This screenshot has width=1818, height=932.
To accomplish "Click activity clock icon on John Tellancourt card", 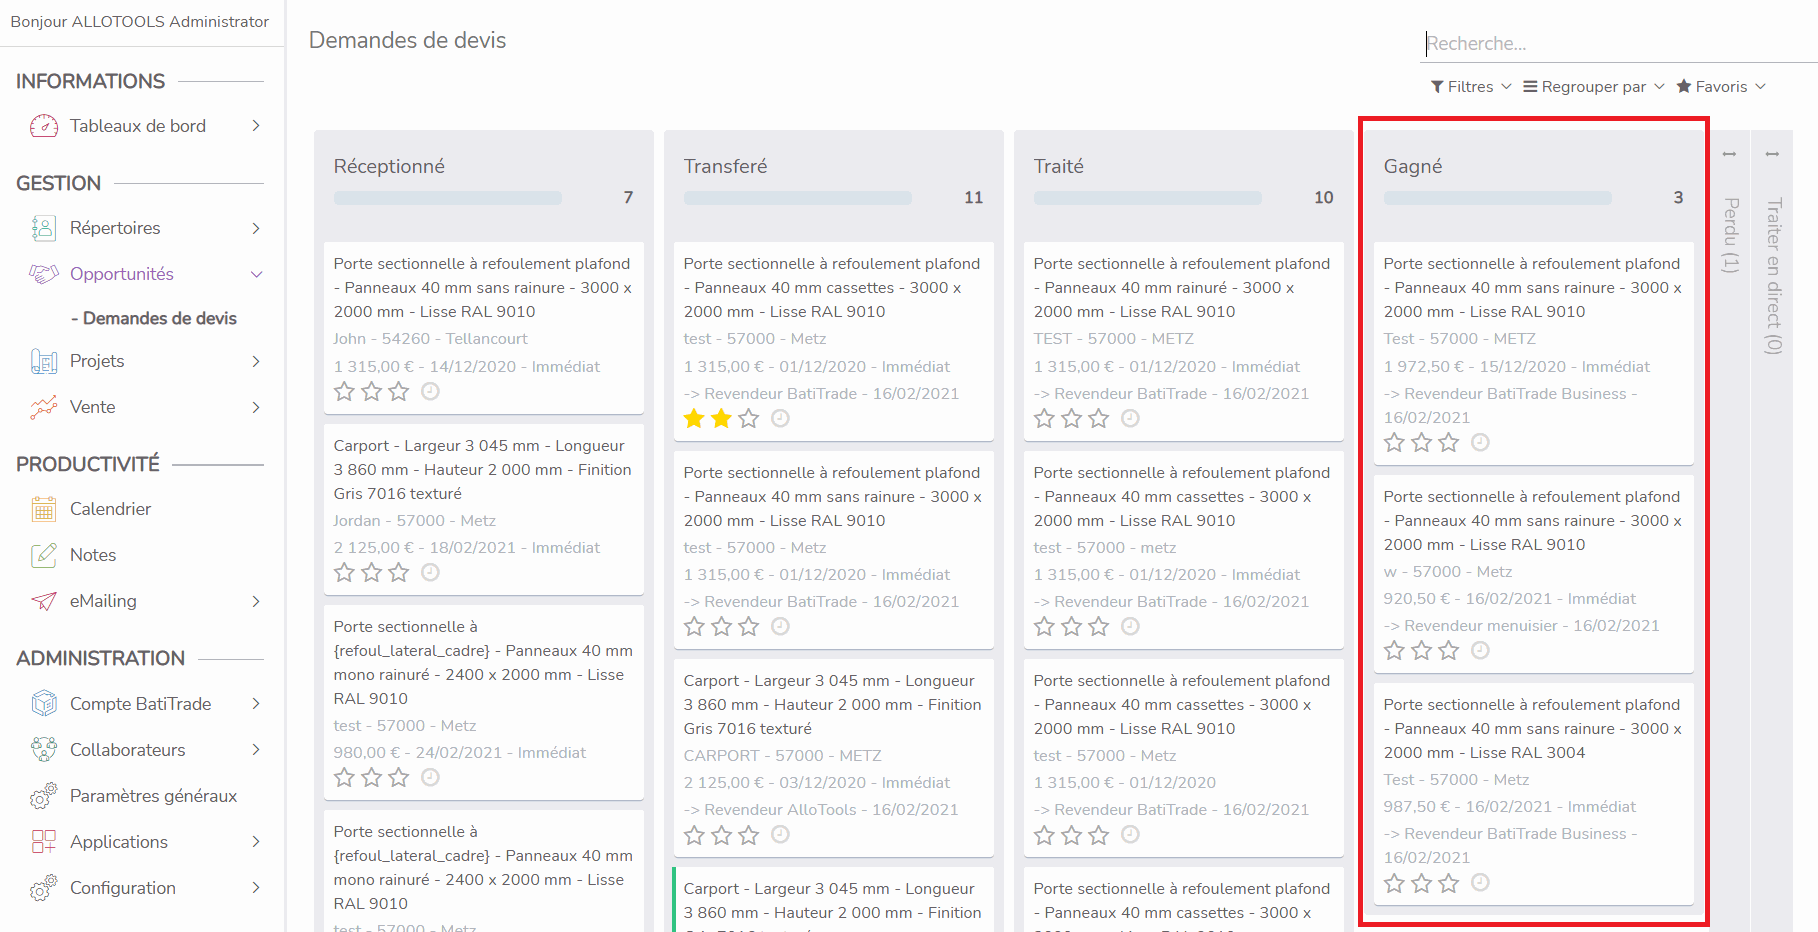I will (430, 392).
